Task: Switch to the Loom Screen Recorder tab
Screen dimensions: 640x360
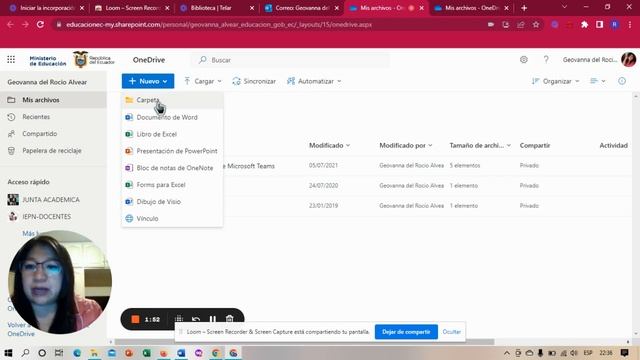Action: (x=131, y=8)
